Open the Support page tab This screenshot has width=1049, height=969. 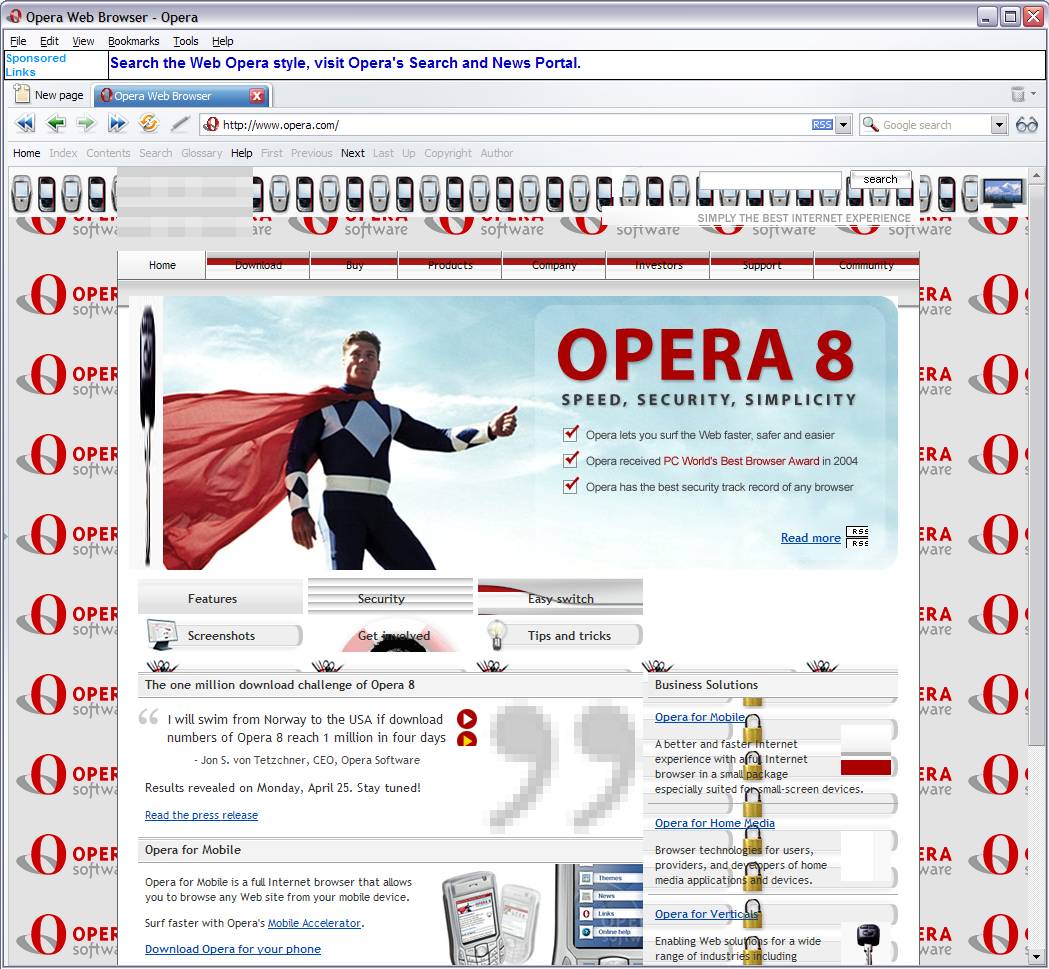tap(761, 265)
